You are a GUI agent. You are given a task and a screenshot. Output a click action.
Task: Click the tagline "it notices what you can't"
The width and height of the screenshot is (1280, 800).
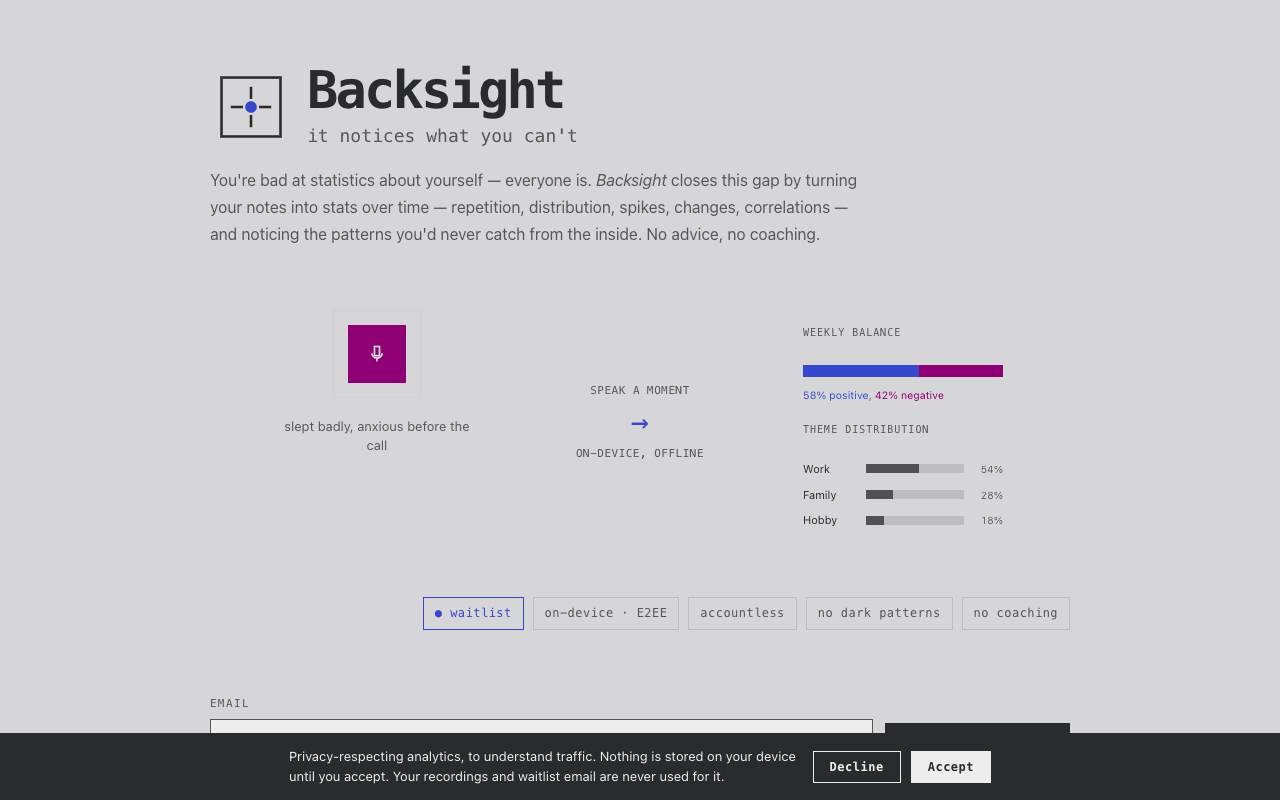tap(443, 136)
